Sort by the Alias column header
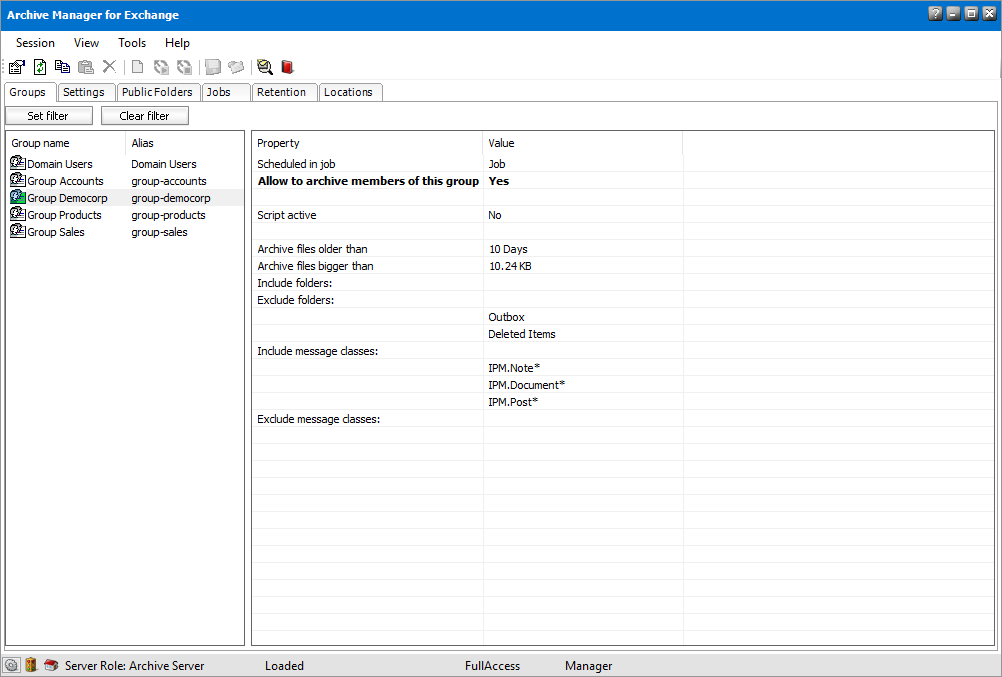This screenshot has width=1002, height=677. click(143, 143)
